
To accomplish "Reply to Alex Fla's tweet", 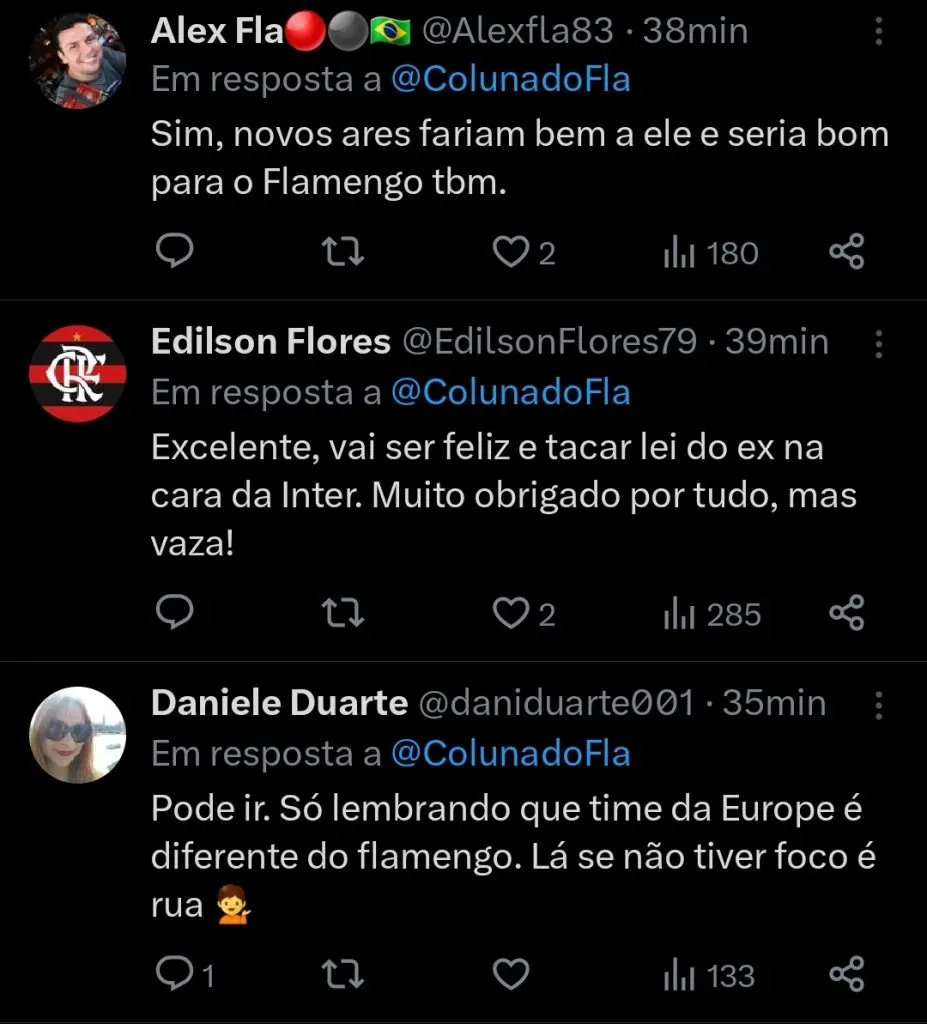I will click(175, 253).
